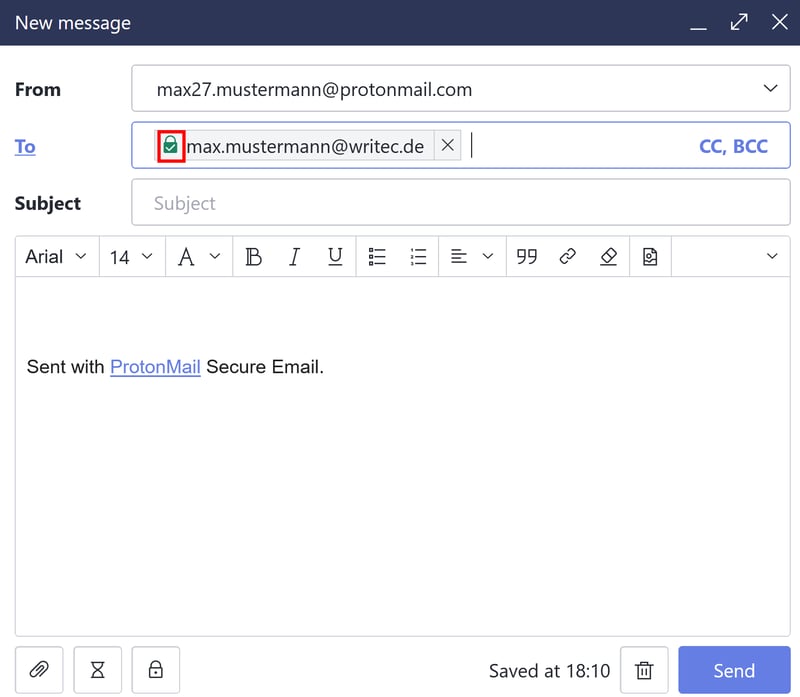800x697 pixels.
Task: Discard draft with trash icon
Action: [x=644, y=670]
